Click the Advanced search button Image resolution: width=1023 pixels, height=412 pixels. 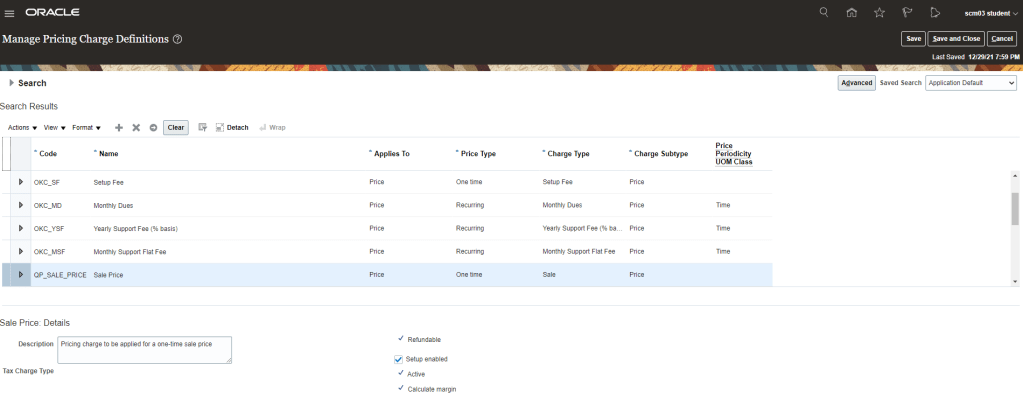point(857,83)
